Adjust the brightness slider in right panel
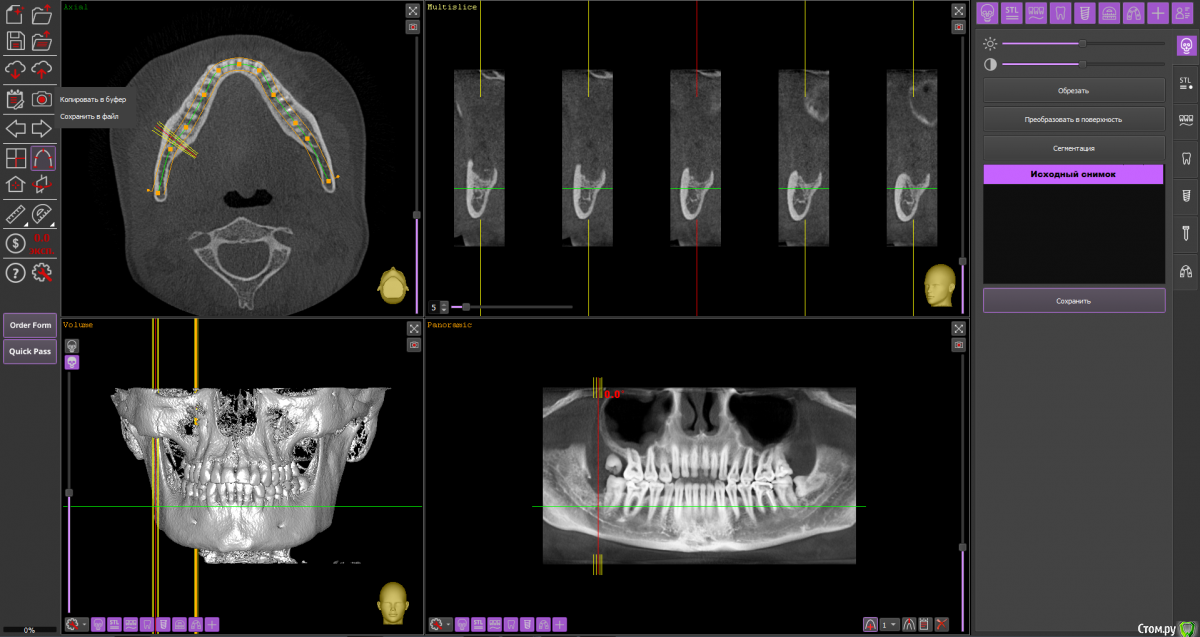 click(x=1082, y=43)
